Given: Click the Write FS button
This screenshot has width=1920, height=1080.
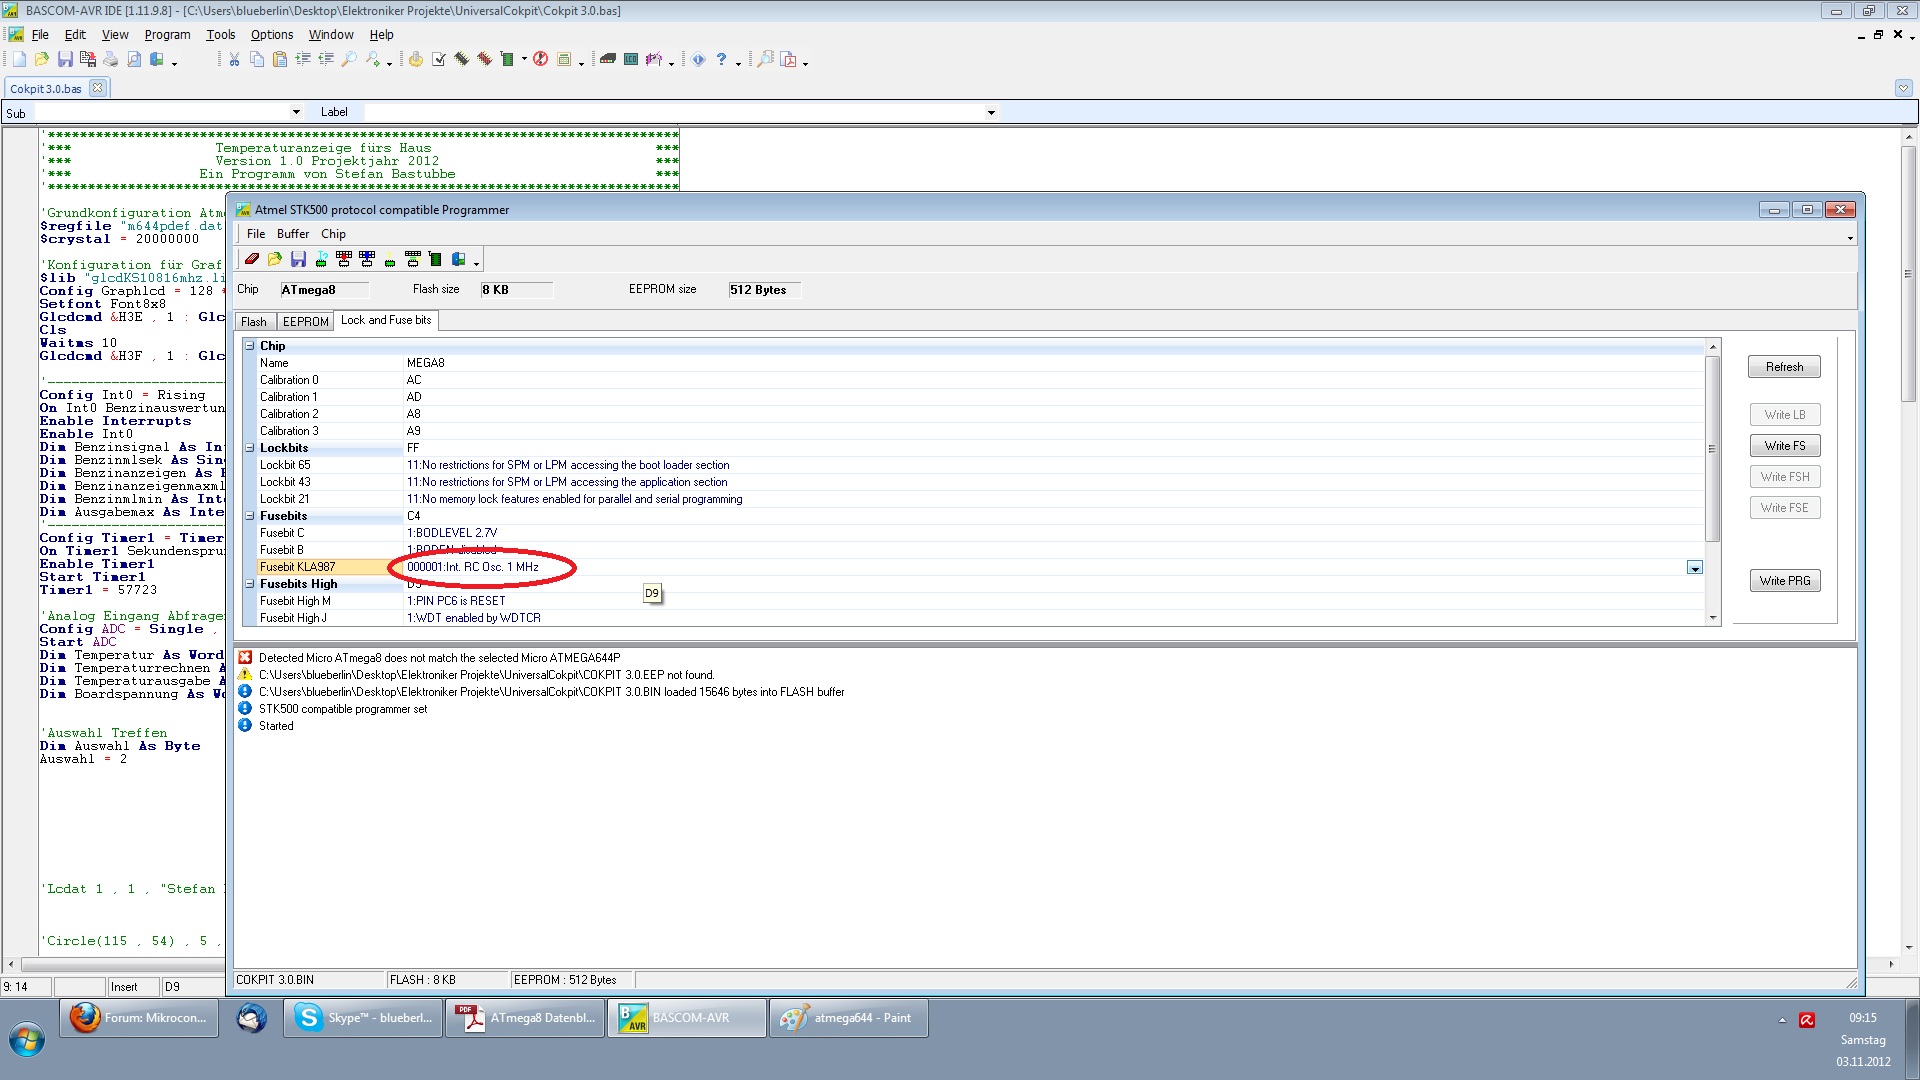Looking at the screenshot, I should pyautogui.click(x=1784, y=446).
